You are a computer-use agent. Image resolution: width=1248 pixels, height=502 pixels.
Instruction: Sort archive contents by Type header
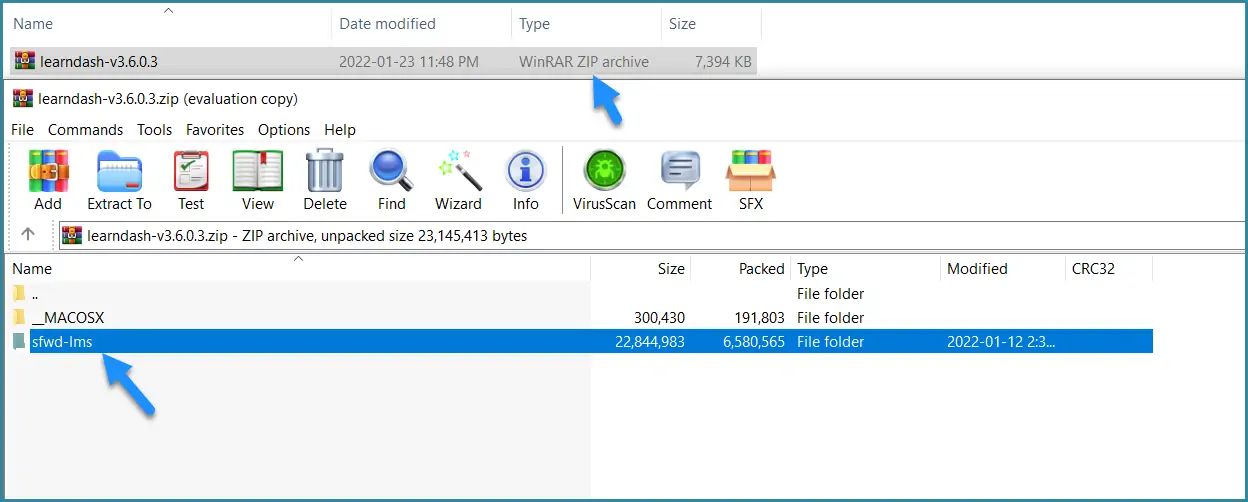tap(866, 269)
